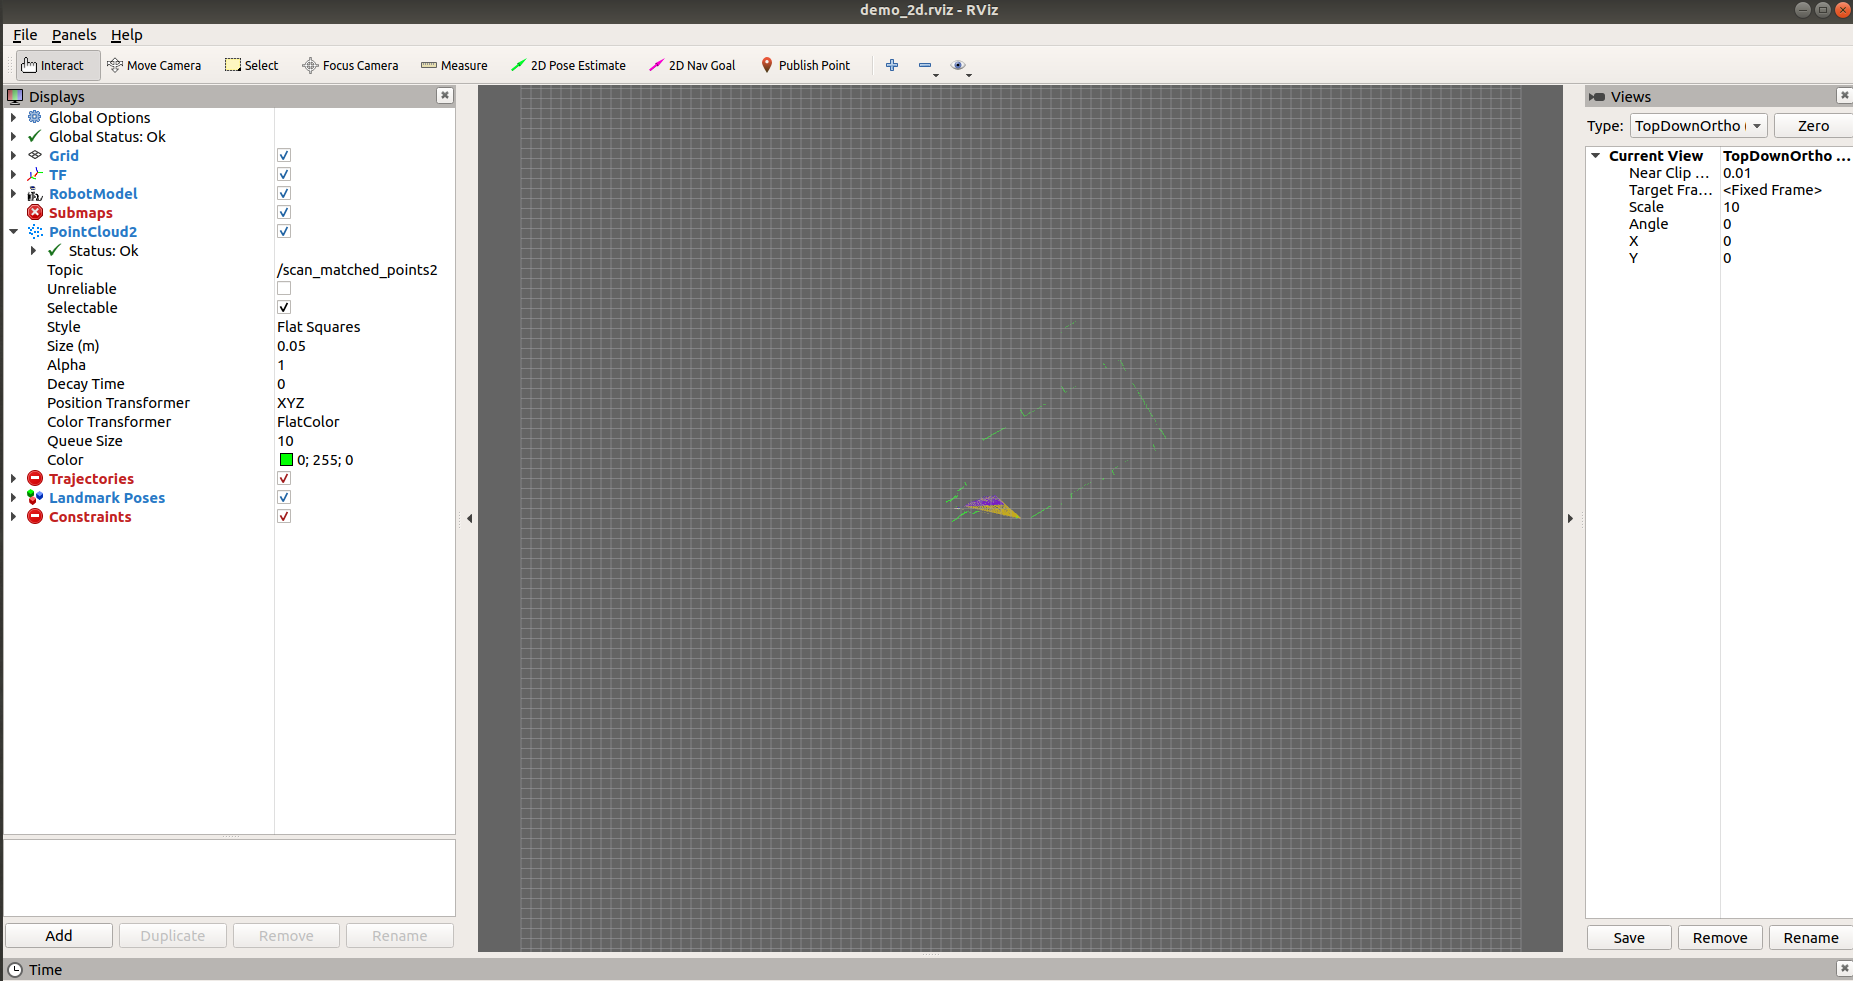Screen dimensions: 1853x981
Task: Click the Rename button in Views
Action: point(1811,938)
